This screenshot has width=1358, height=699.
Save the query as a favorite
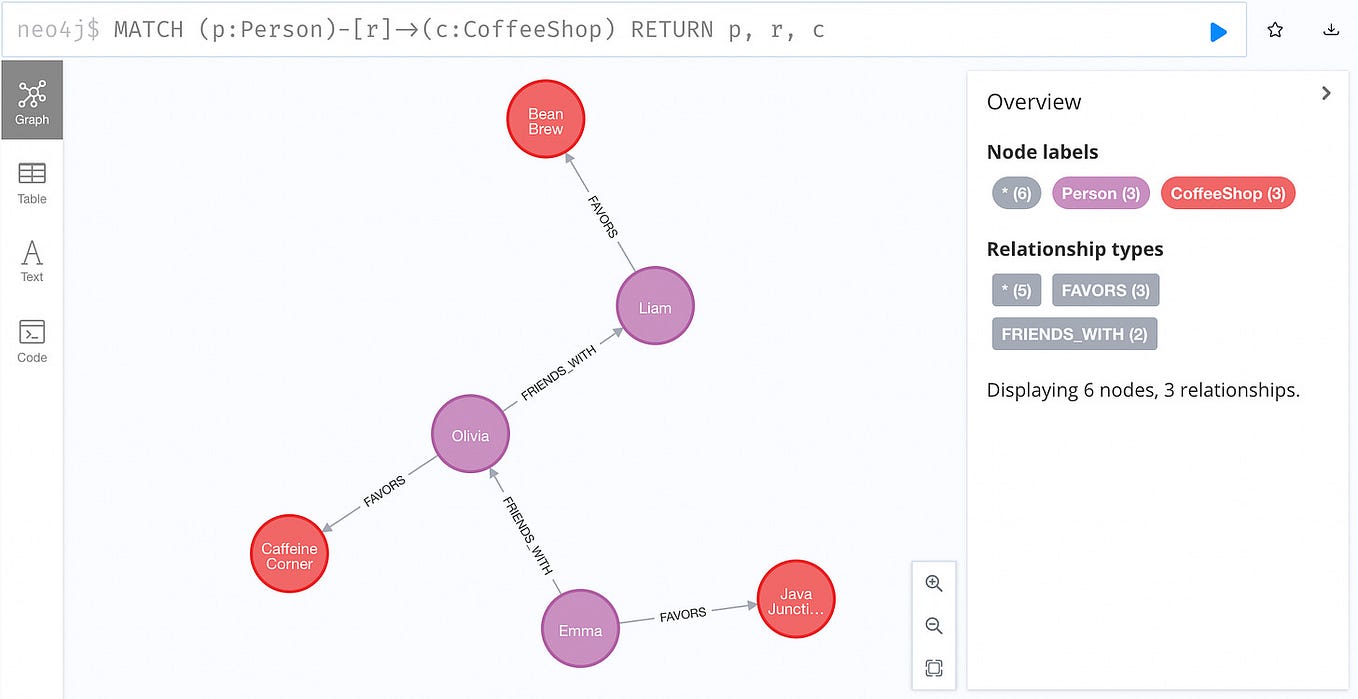pyautogui.click(x=1275, y=30)
